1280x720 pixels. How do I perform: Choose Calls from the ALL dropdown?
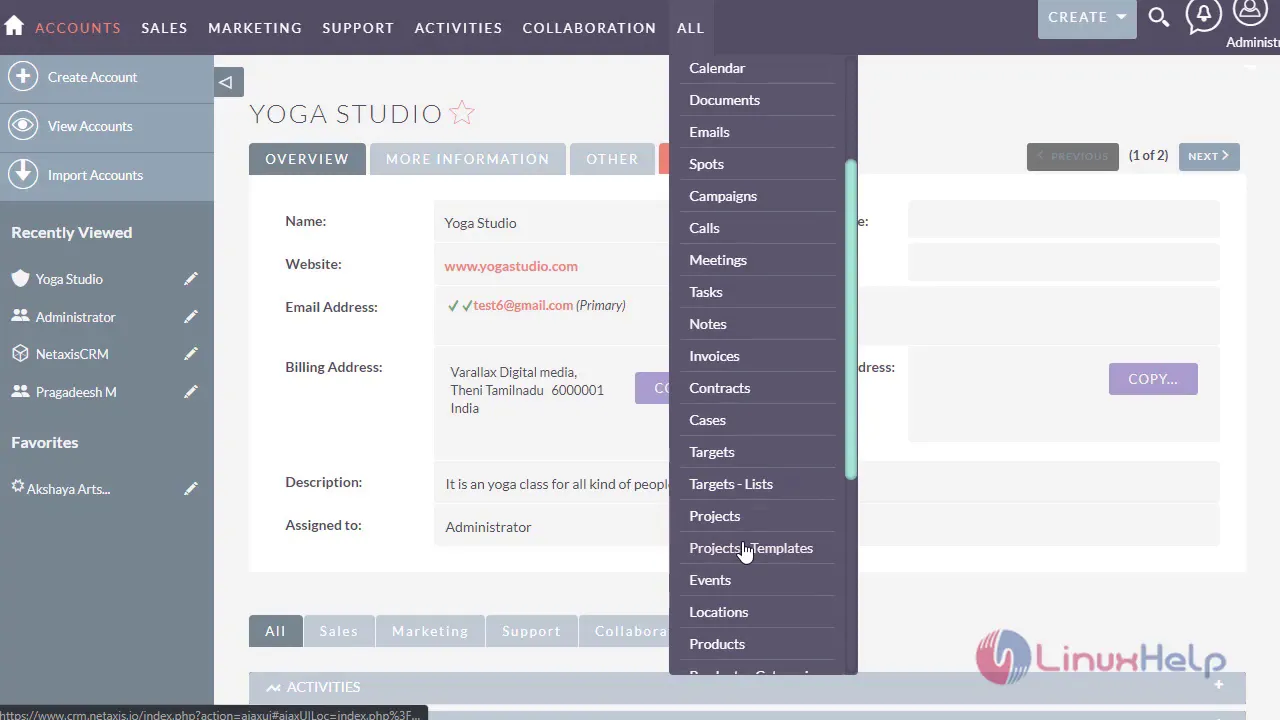click(704, 228)
